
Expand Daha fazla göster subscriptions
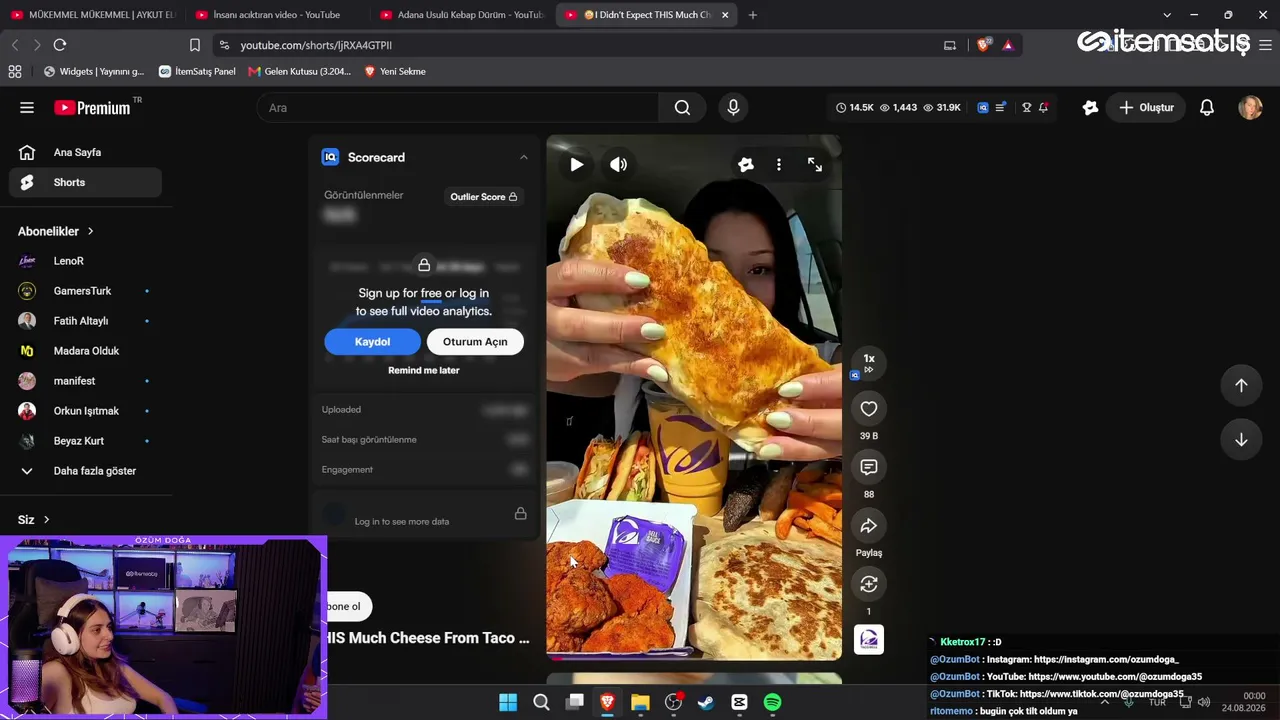click(x=86, y=471)
